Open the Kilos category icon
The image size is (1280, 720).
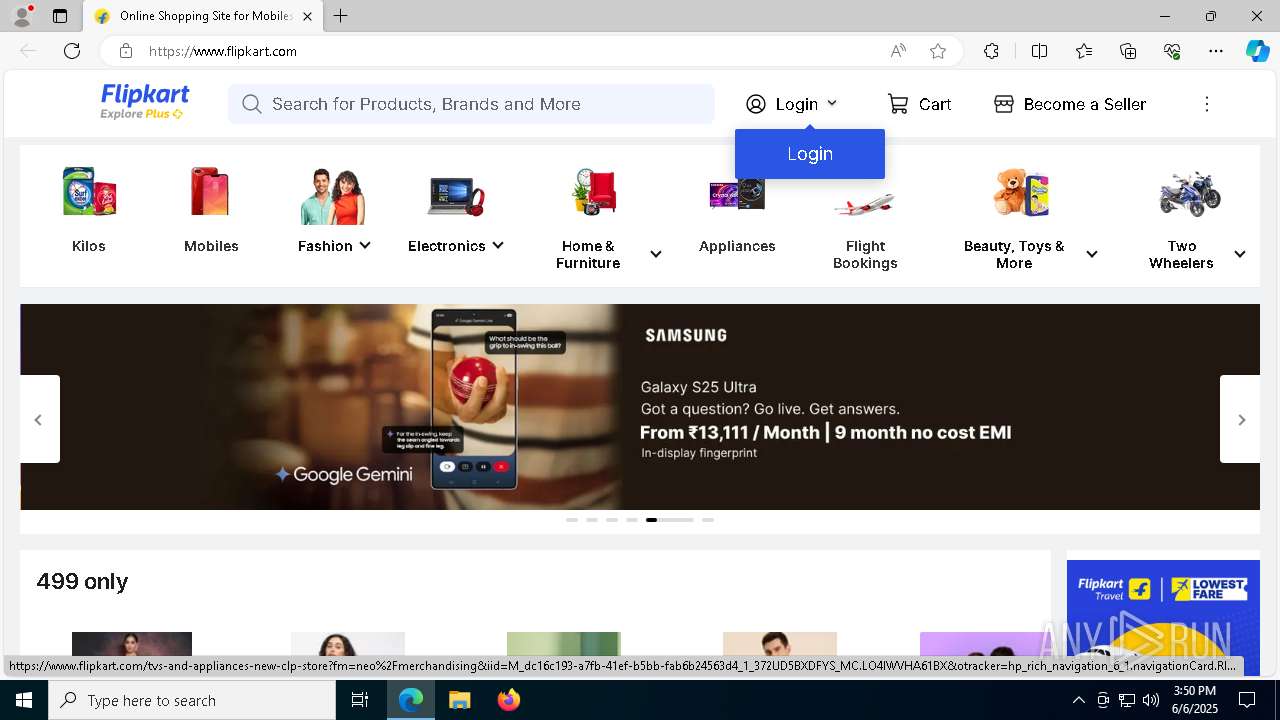click(89, 191)
